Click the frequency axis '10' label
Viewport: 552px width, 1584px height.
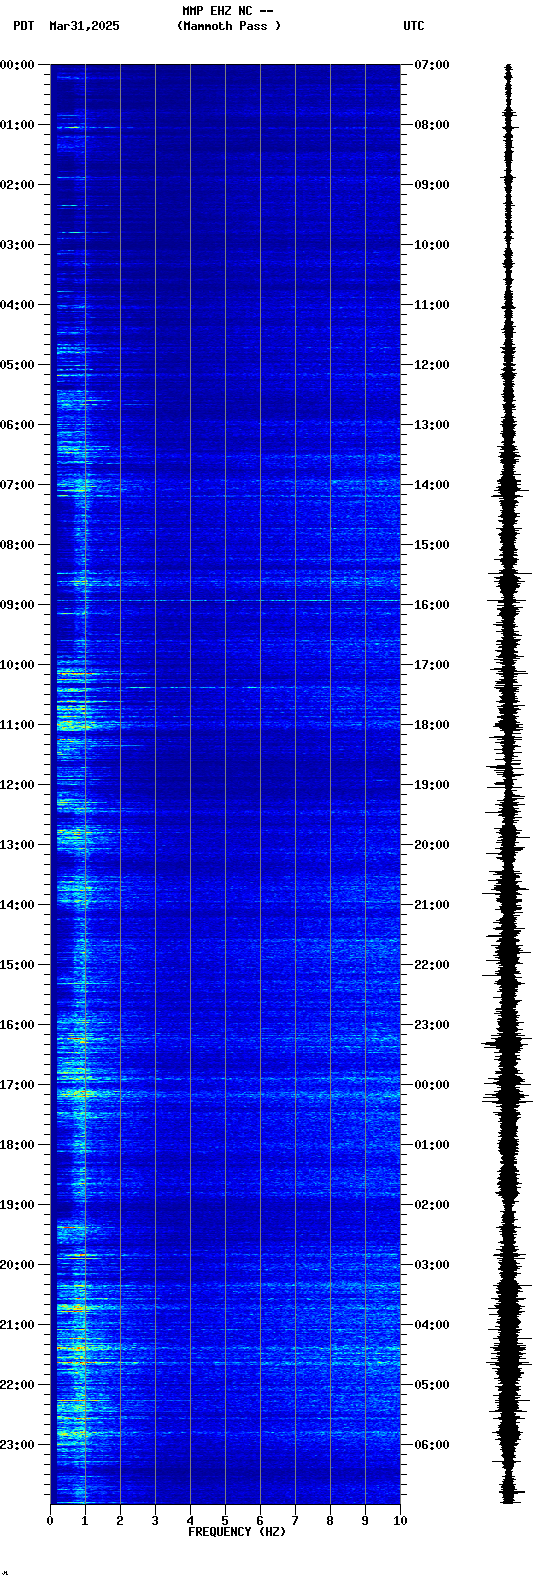pos(400,1521)
